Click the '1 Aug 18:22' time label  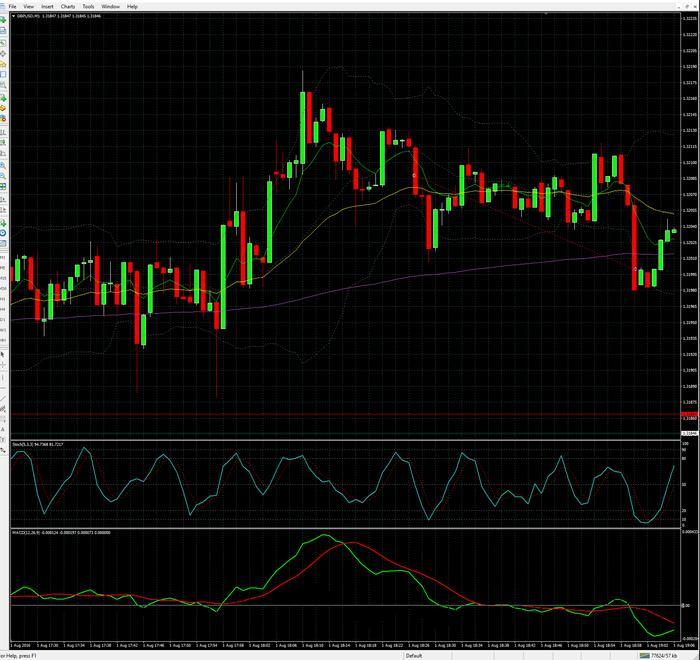pos(393,645)
